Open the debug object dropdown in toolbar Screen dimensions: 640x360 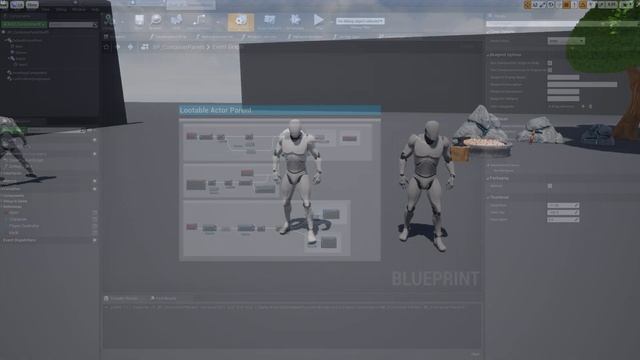(360, 21)
